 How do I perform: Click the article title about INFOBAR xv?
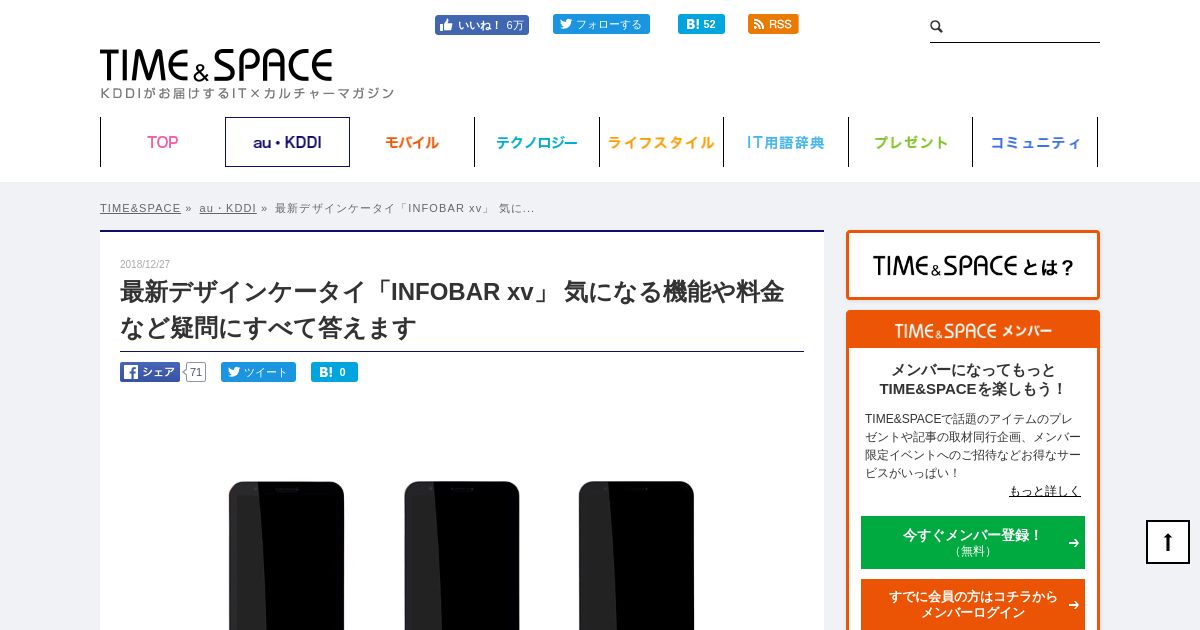click(x=452, y=310)
